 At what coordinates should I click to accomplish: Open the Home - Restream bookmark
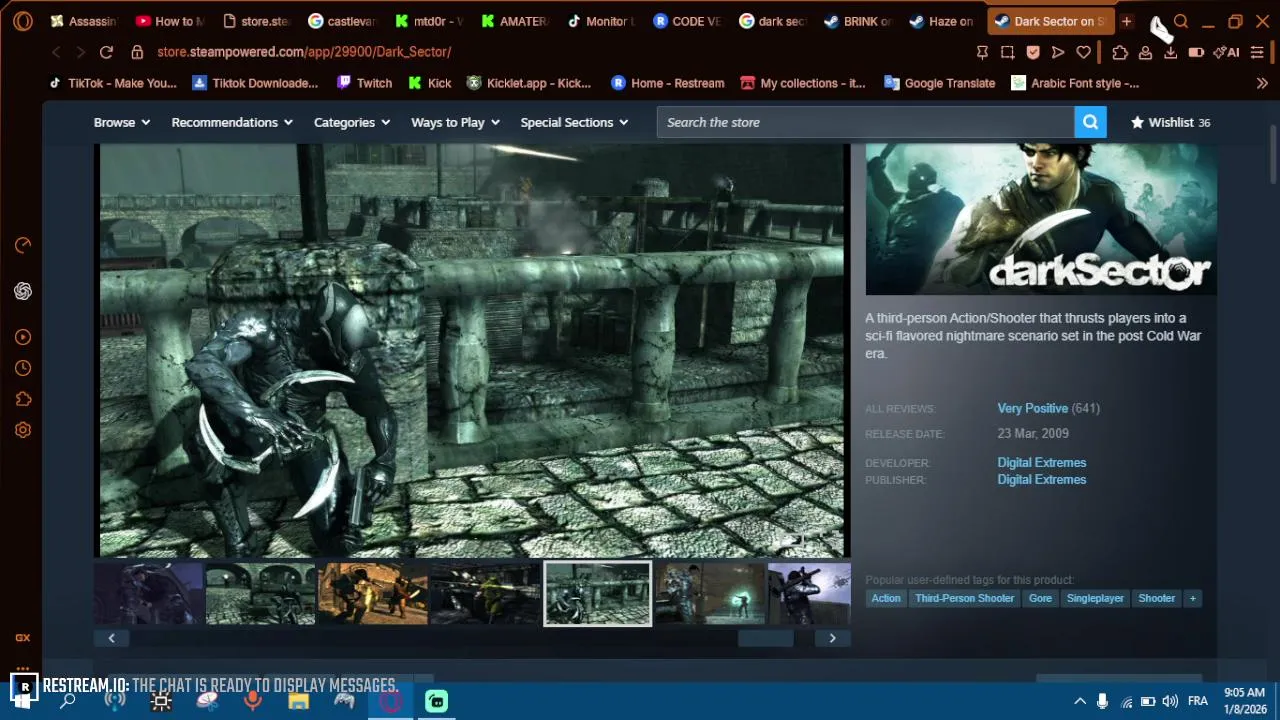pyautogui.click(x=667, y=83)
